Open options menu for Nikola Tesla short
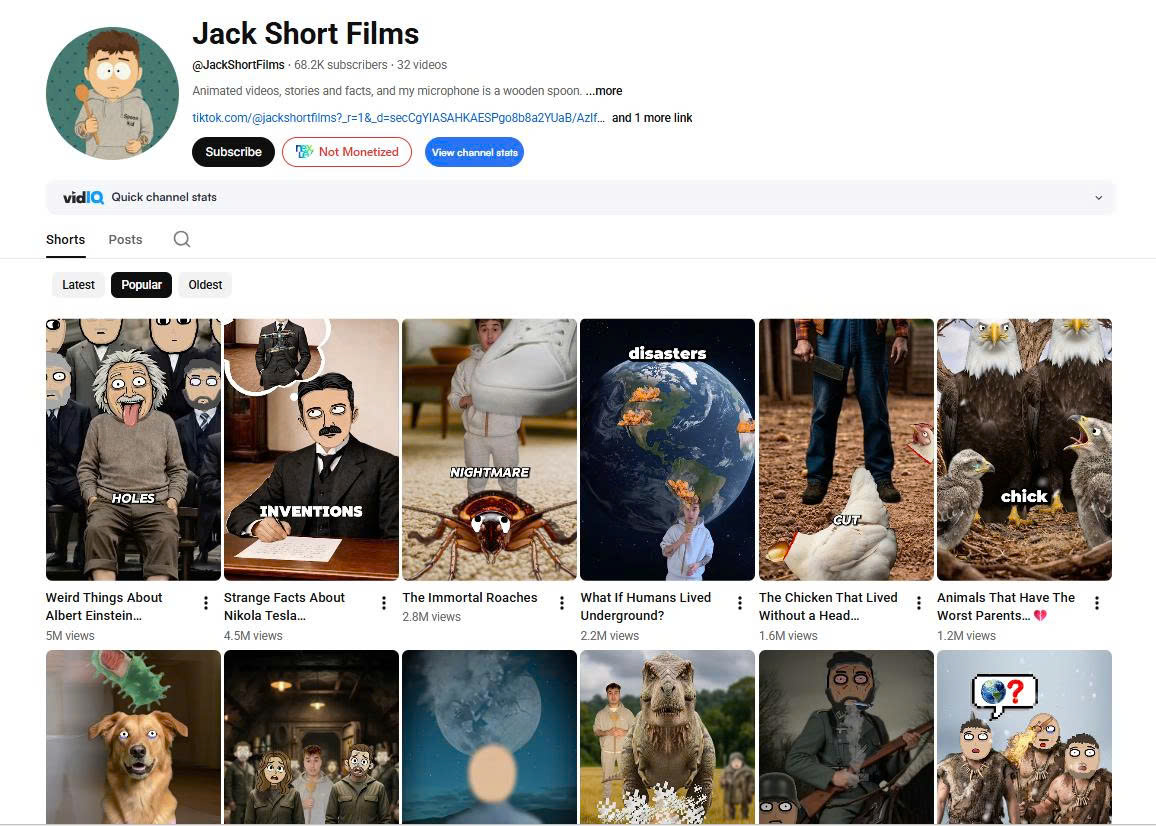The height and width of the screenshot is (826, 1156). click(x=384, y=603)
